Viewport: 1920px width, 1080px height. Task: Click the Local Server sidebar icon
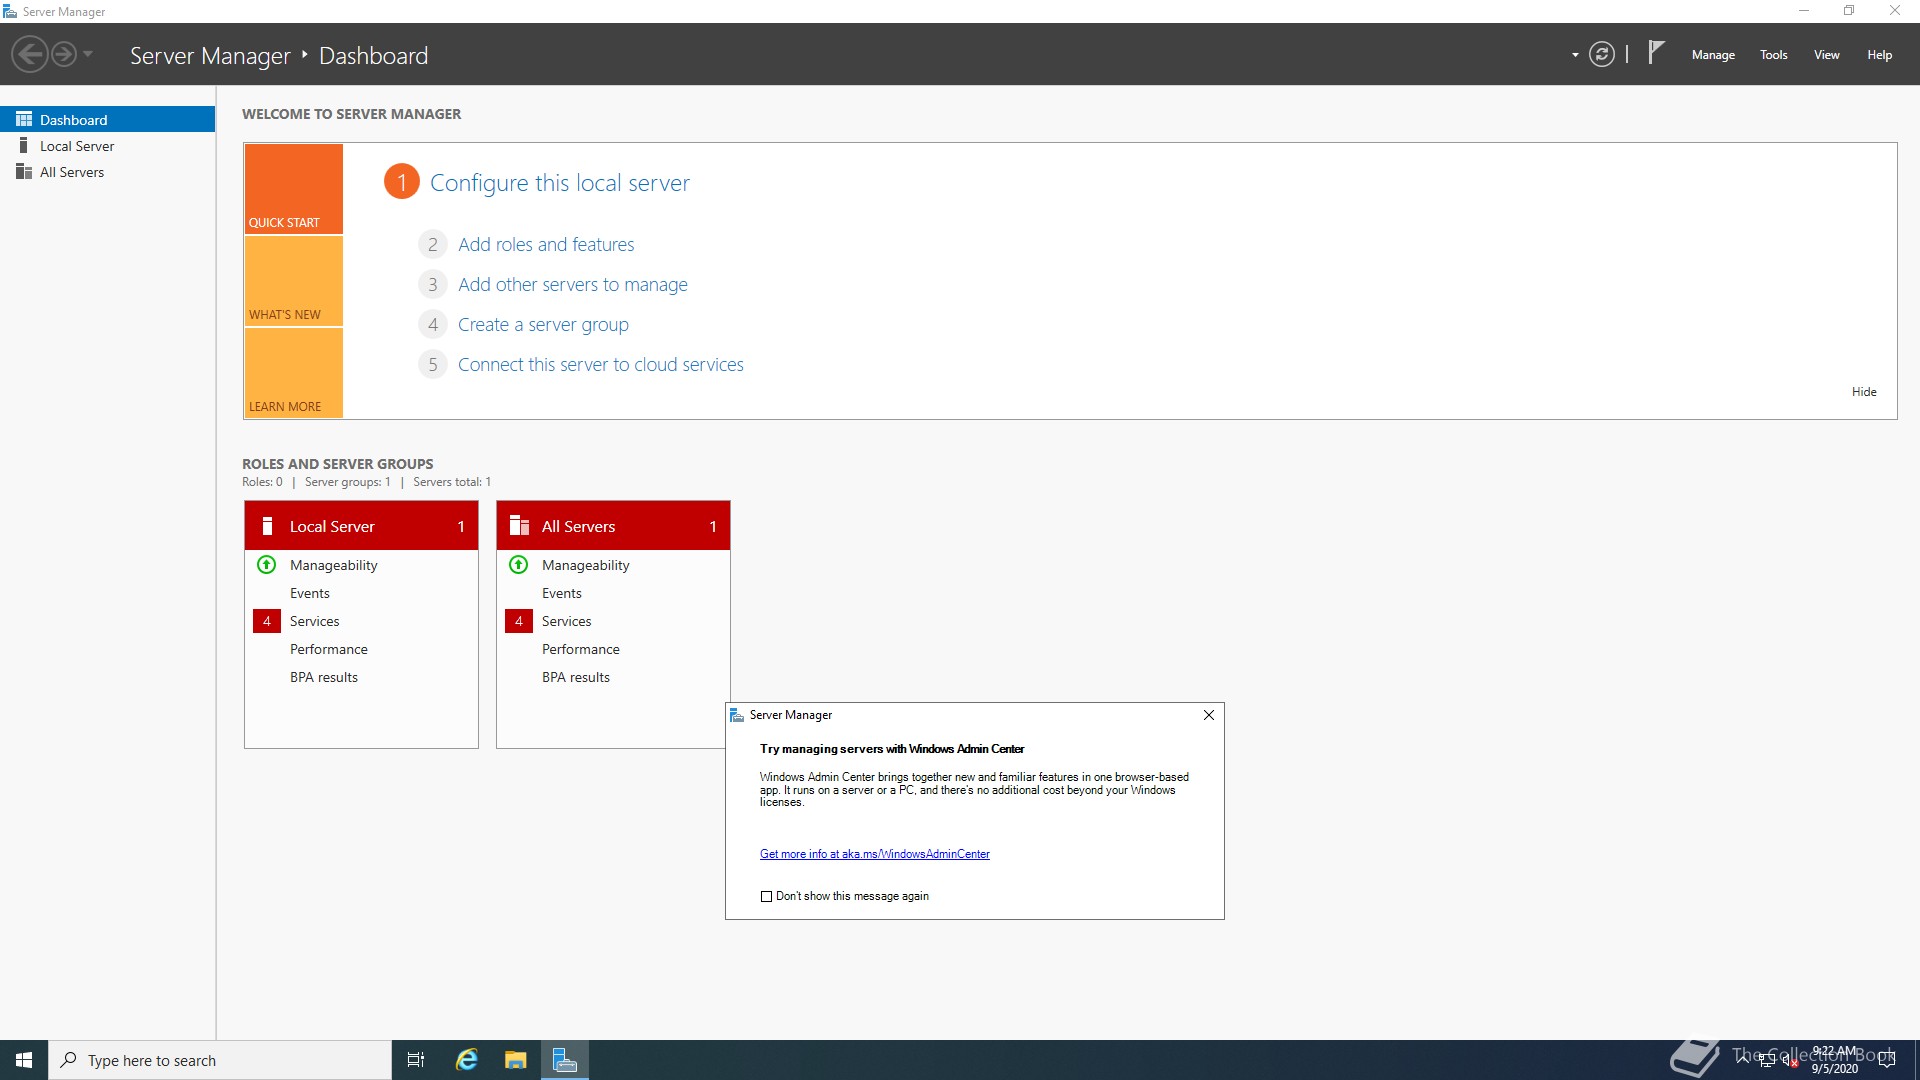[24, 145]
